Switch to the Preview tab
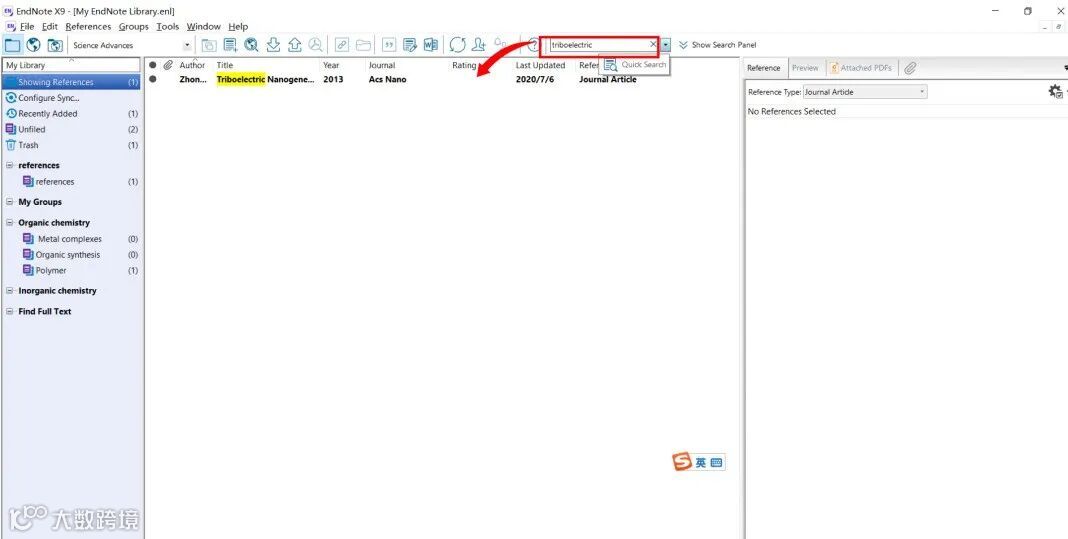 [x=805, y=68]
